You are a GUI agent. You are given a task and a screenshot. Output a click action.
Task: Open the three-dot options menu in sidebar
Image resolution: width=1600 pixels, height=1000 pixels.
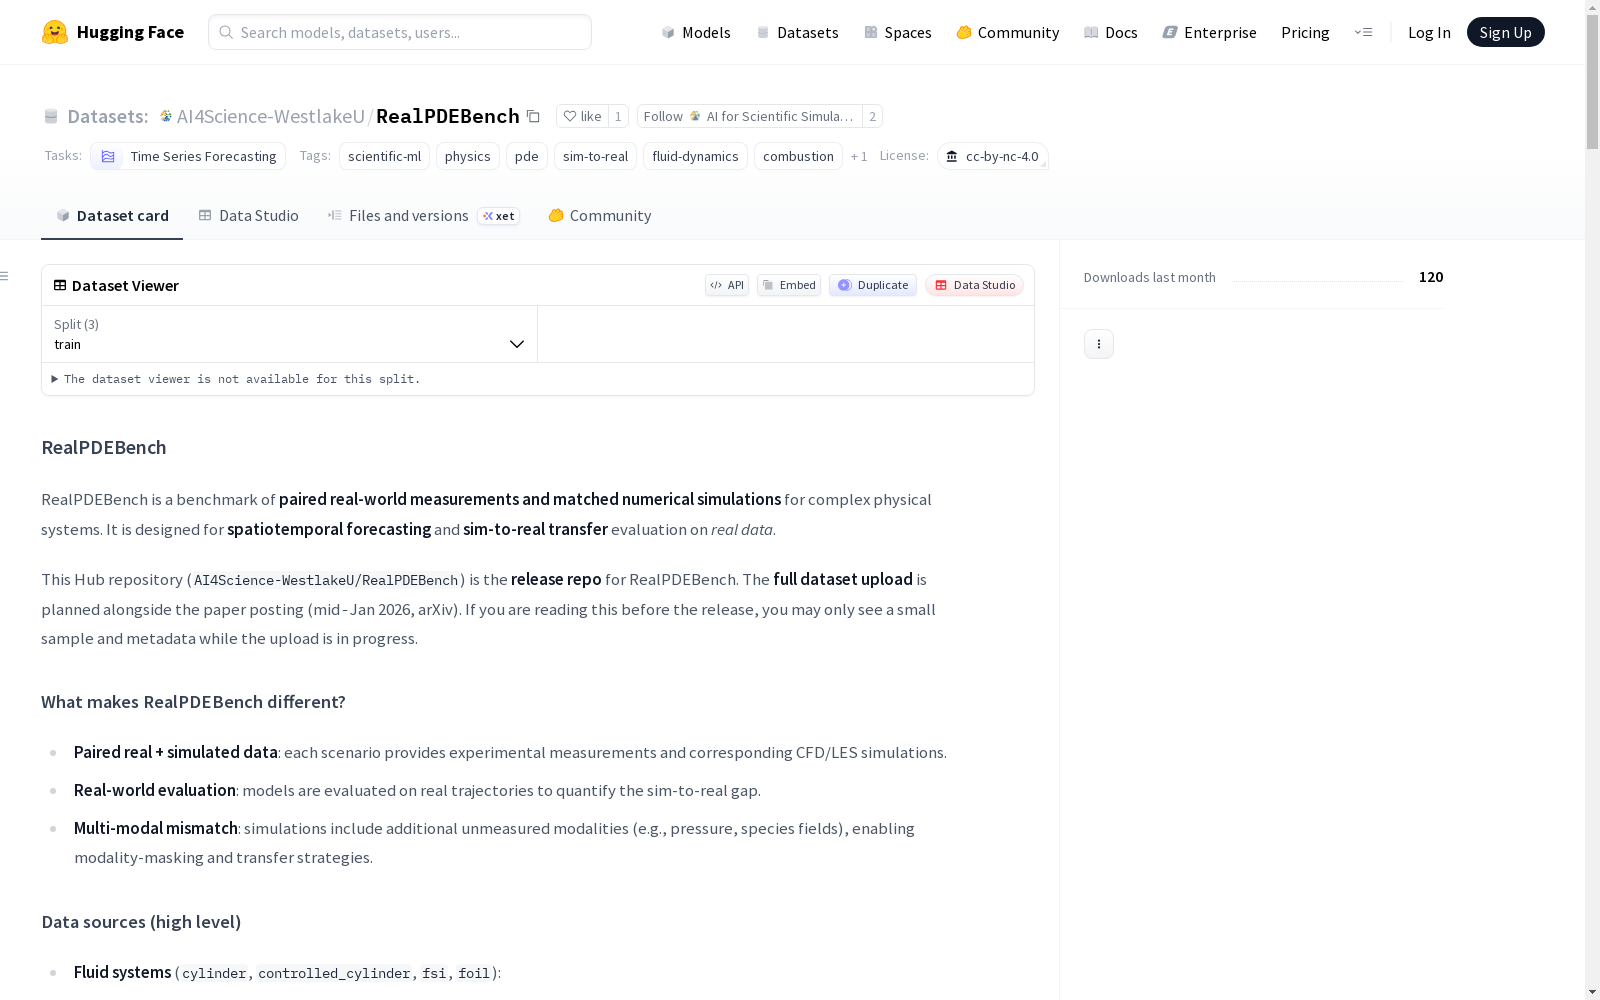click(1099, 344)
